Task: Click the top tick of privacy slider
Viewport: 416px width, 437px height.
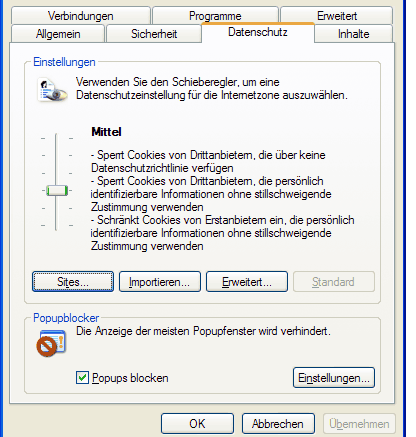Action: pyautogui.click(x=57, y=138)
